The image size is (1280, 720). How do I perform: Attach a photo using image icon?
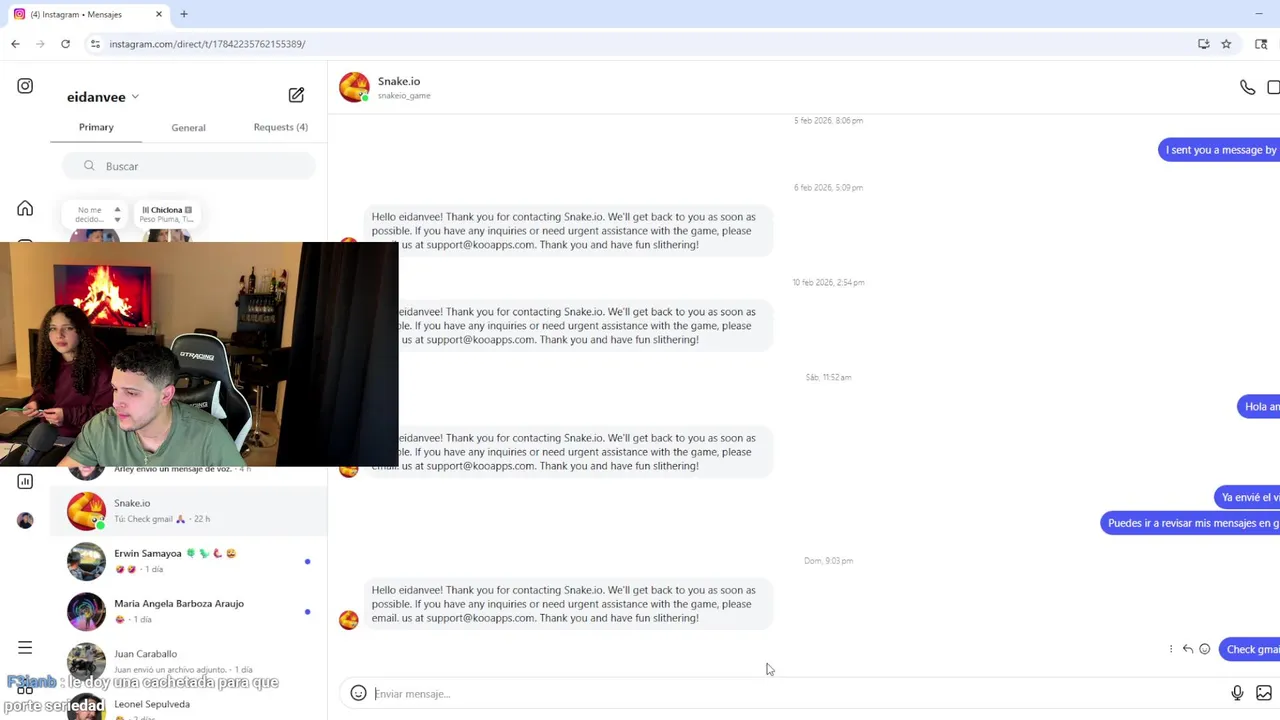(x=1264, y=693)
